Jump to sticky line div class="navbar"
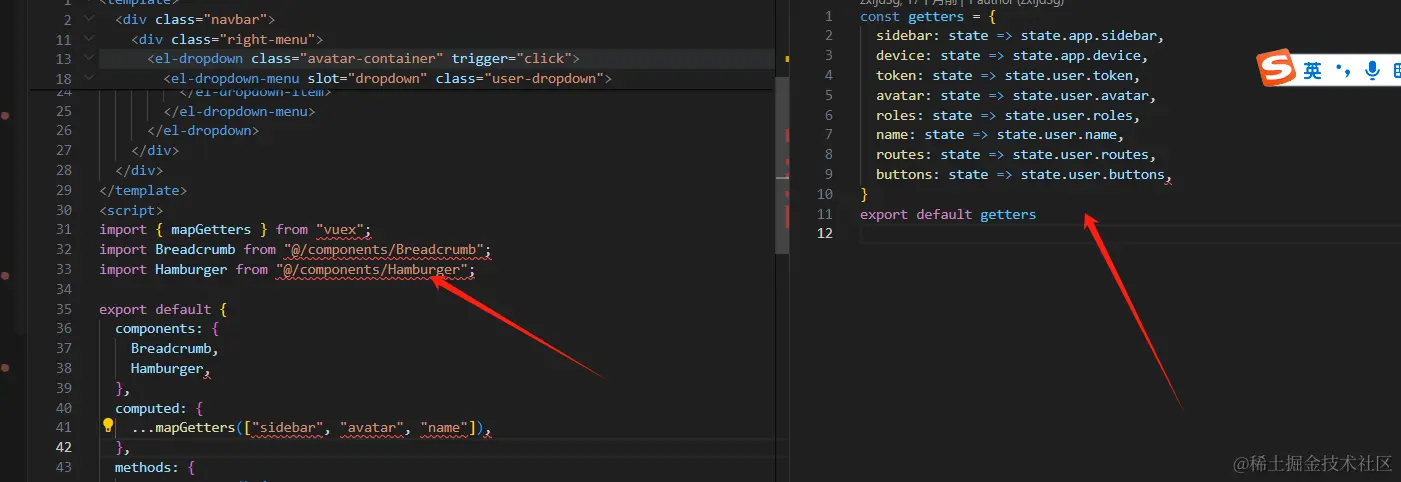The image size is (1401, 482). click(195, 20)
